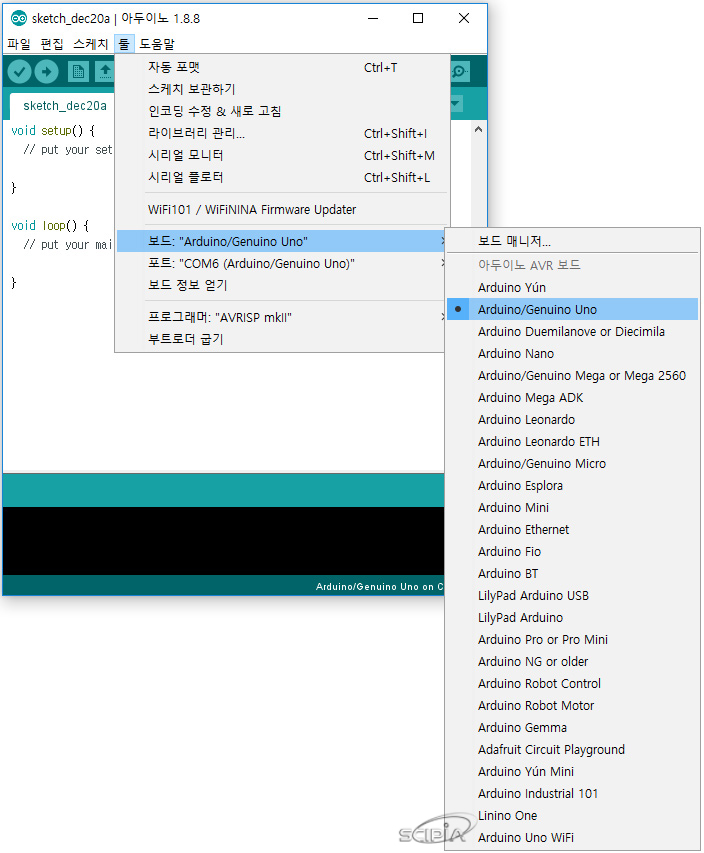
Task: Open 시리얼 모니터 from menu
Action: pos(282,156)
